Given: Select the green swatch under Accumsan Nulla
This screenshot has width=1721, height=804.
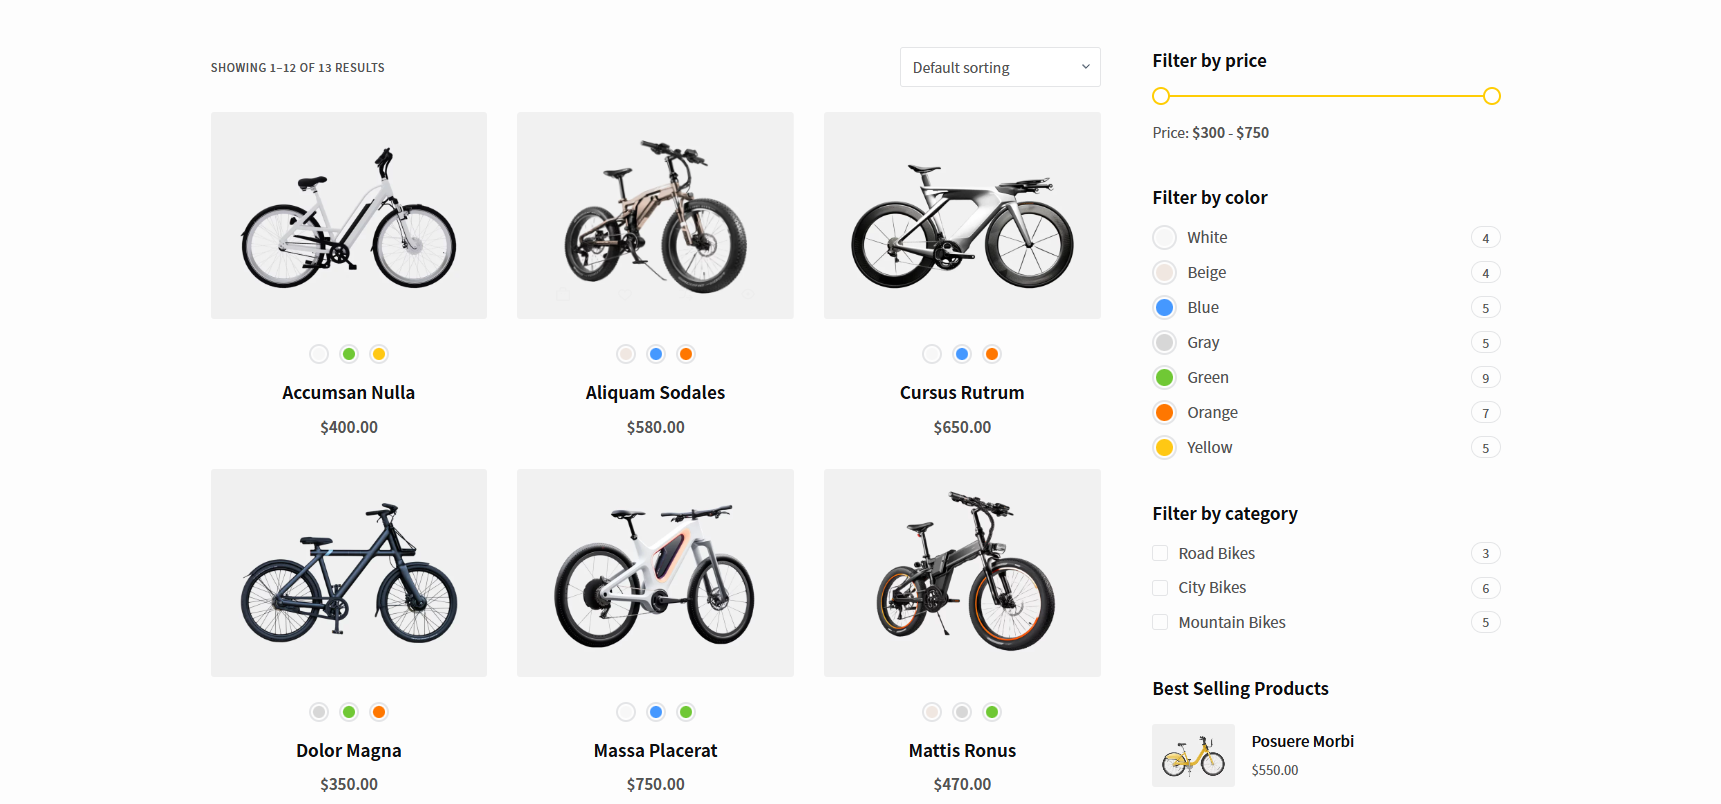Looking at the screenshot, I should click(x=349, y=354).
